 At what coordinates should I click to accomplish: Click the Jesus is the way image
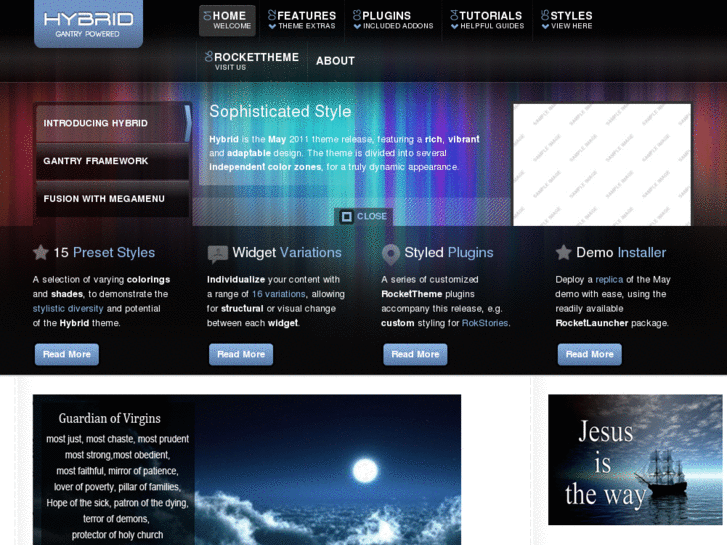pos(635,460)
